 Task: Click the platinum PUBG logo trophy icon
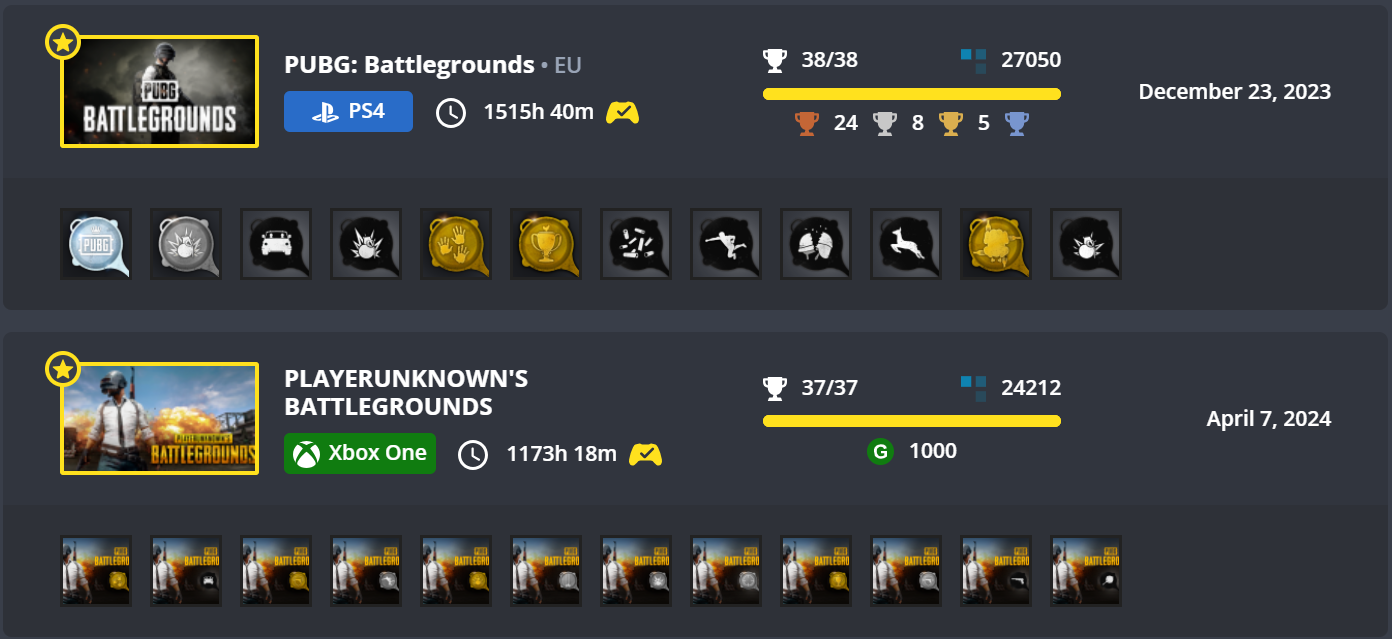[96, 244]
